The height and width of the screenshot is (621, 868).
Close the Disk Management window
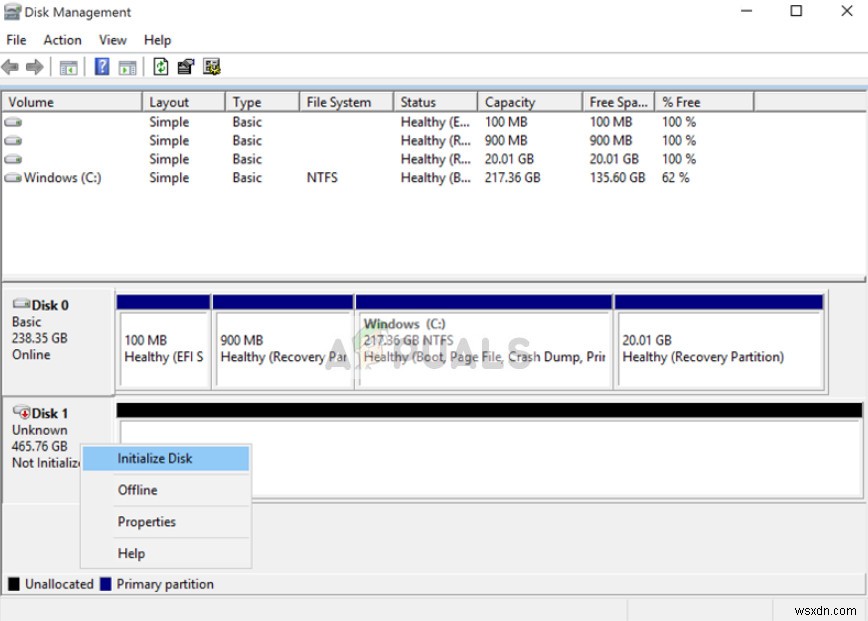click(x=846, y=11)
